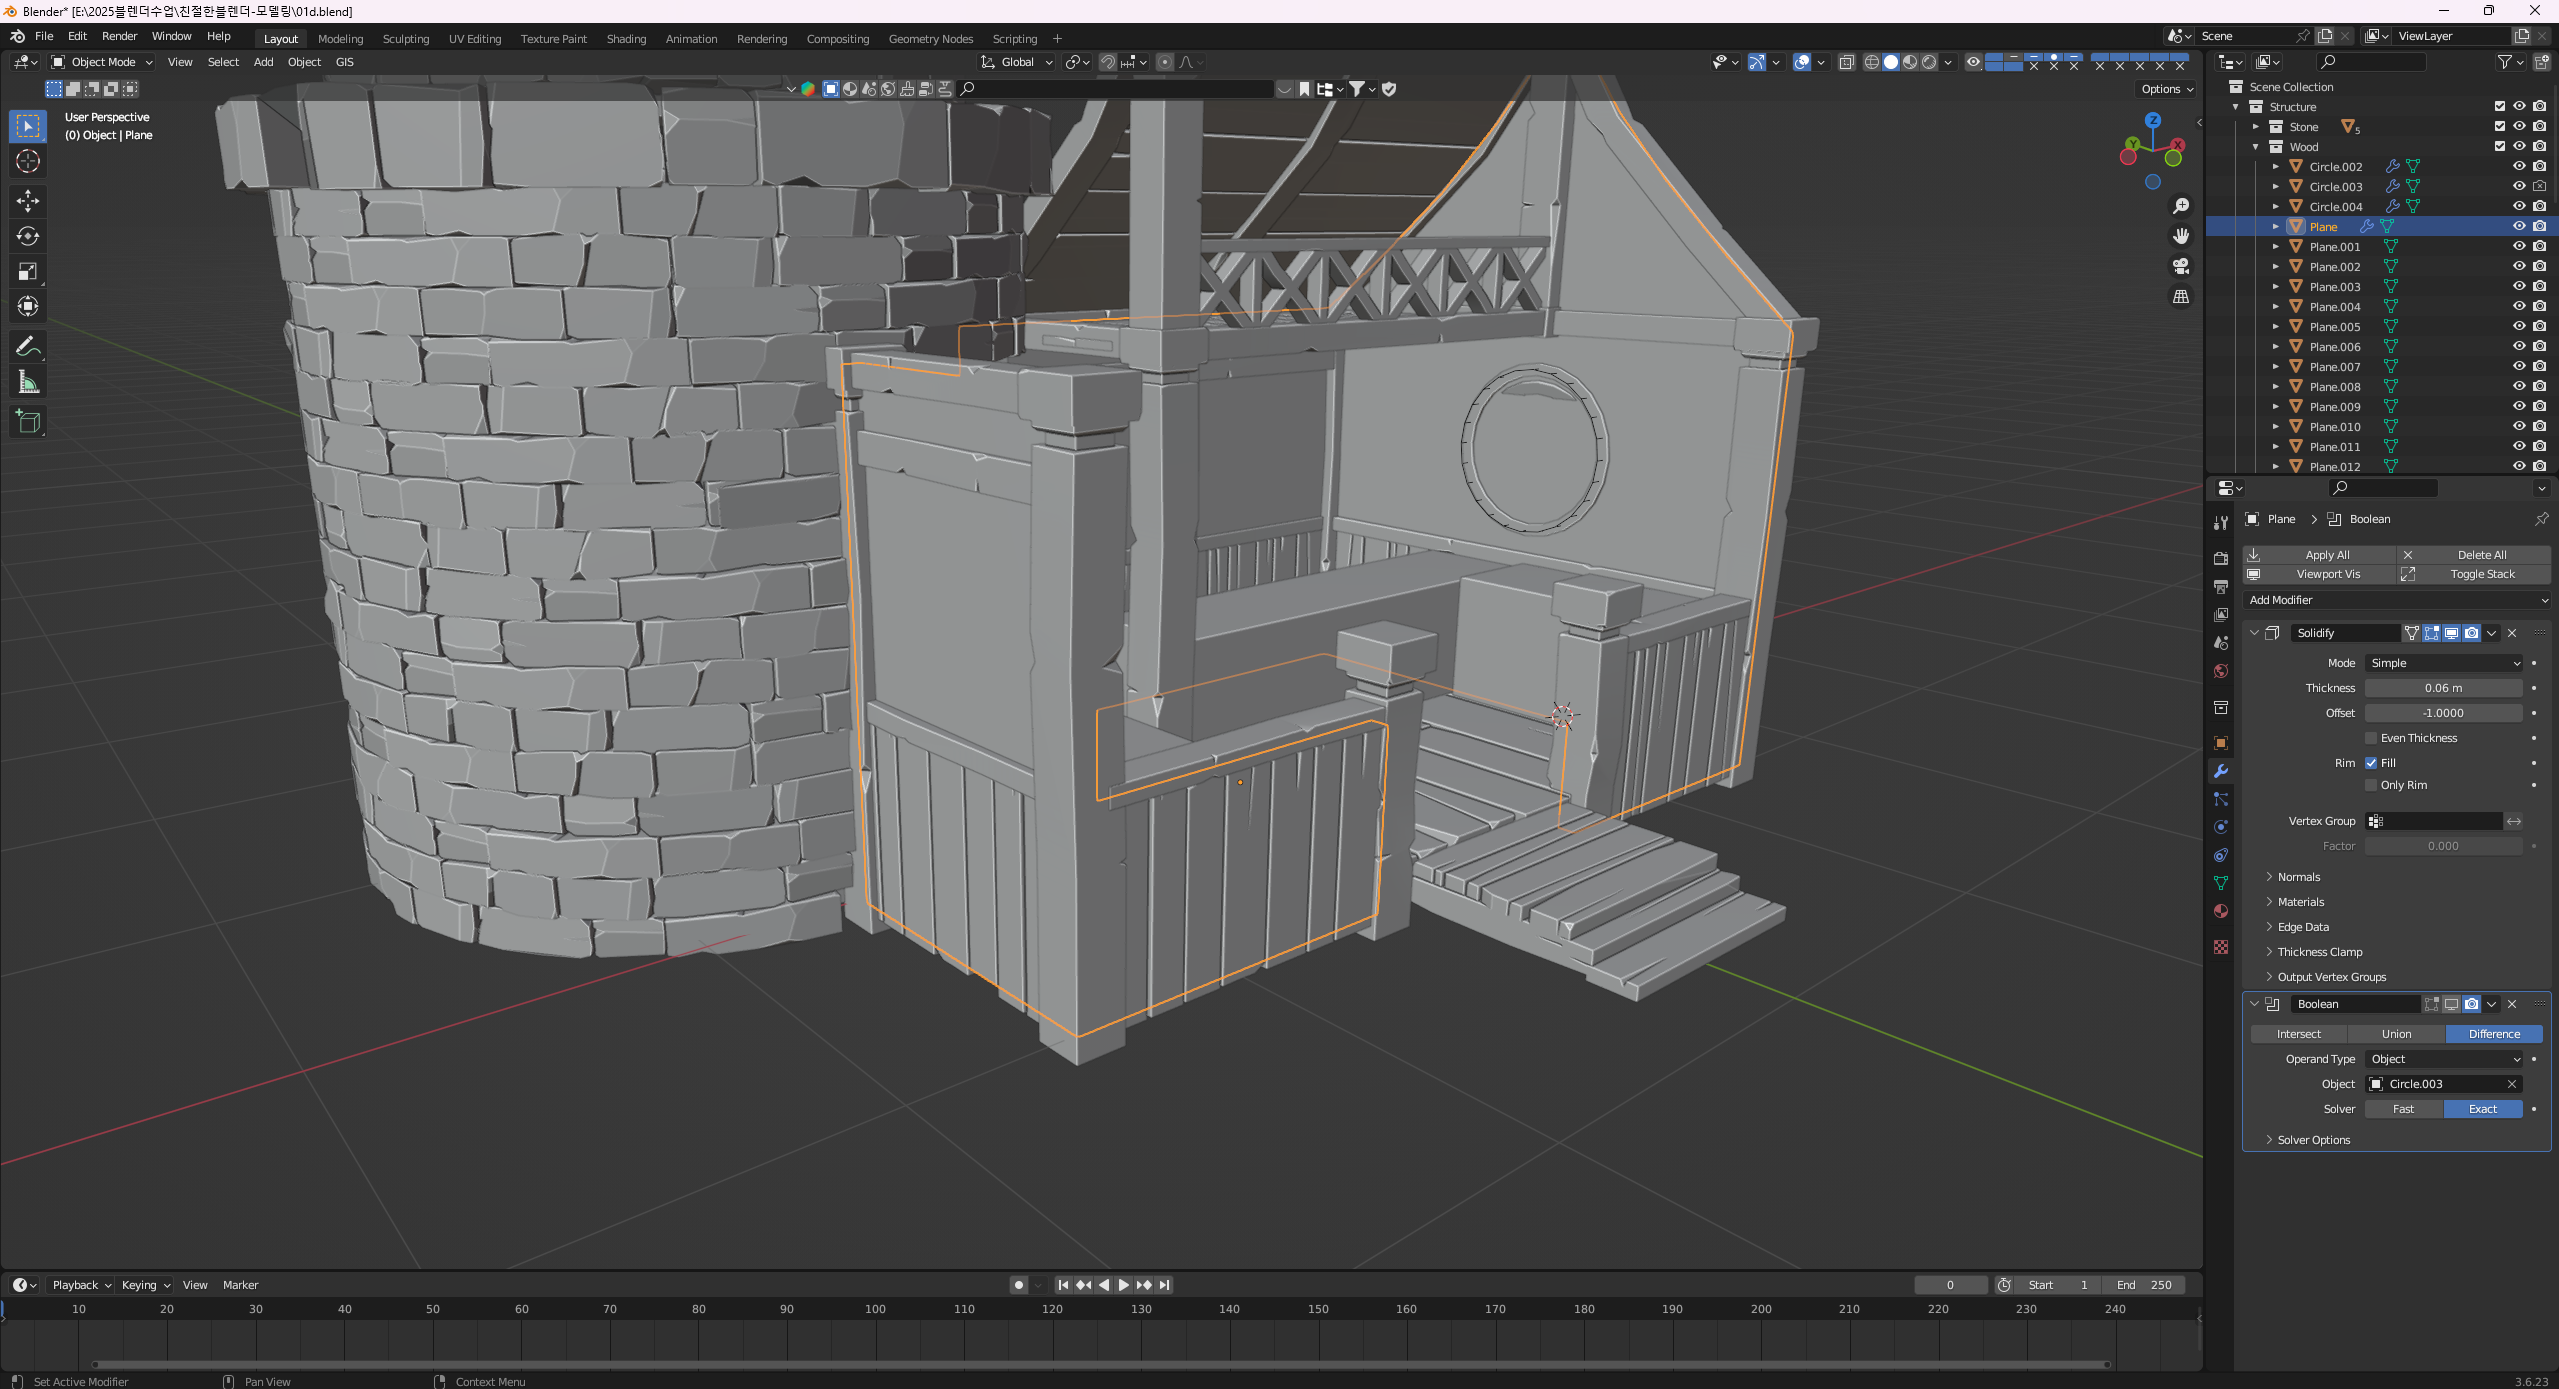Select the Union boolean operation
2559x1389 pixels.
(2396, 1034)
